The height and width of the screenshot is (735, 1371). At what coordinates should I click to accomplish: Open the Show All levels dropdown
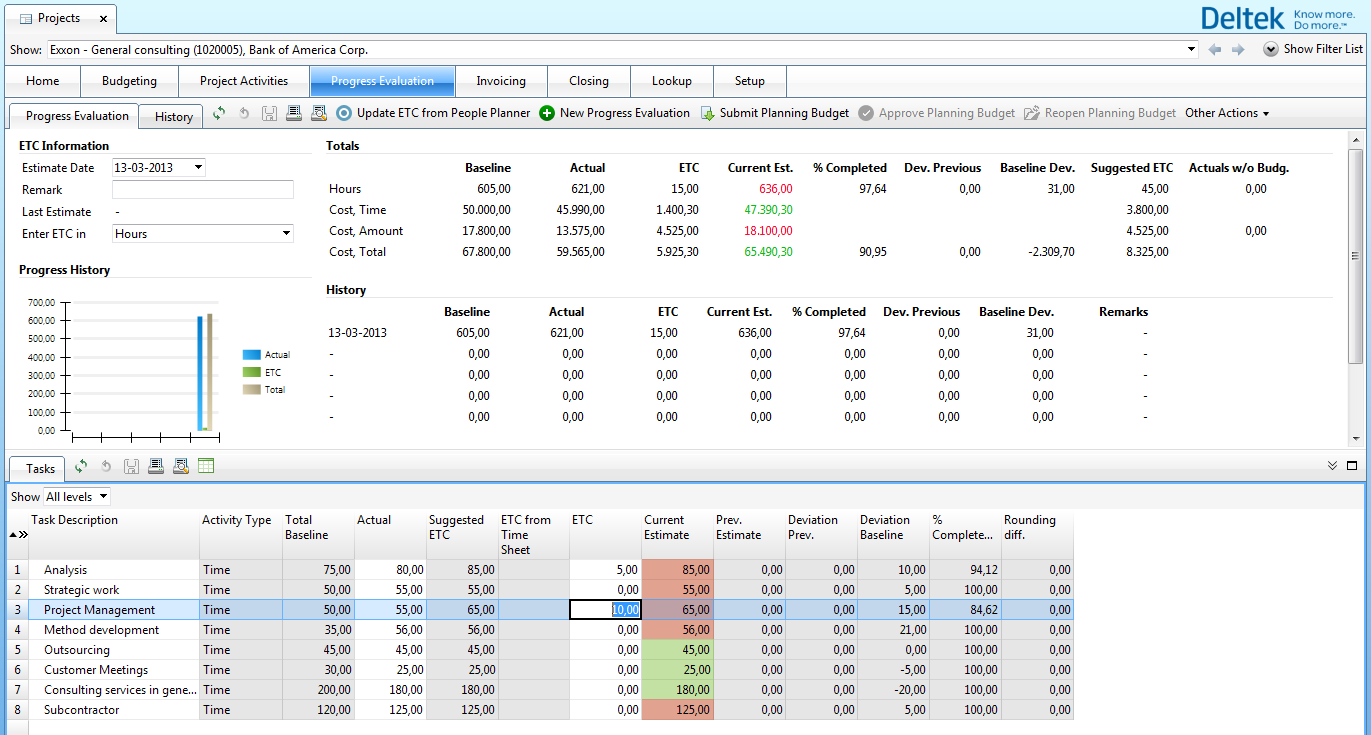[x=103, y=497]
